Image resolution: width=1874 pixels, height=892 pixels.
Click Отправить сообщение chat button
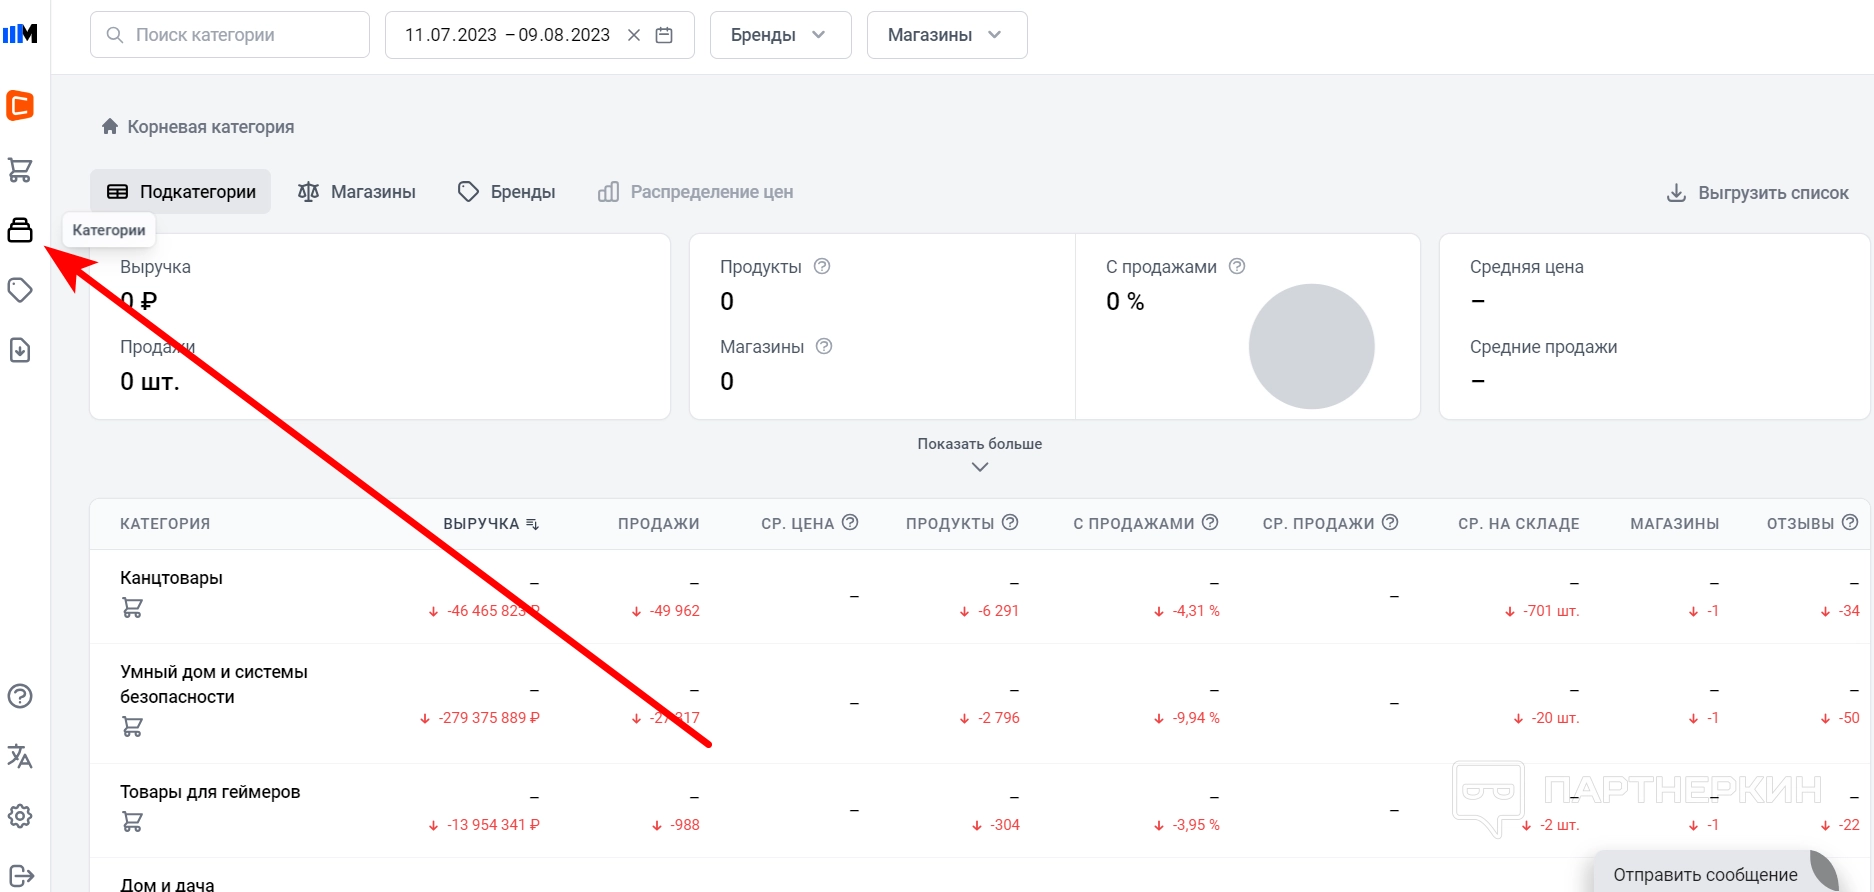1705,875
